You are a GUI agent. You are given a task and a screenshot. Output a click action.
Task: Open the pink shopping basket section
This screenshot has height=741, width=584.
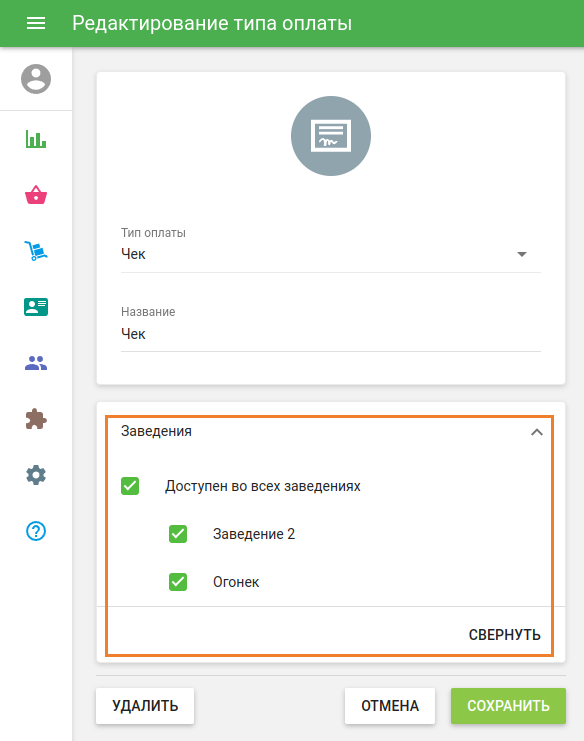tap(36, 195)
